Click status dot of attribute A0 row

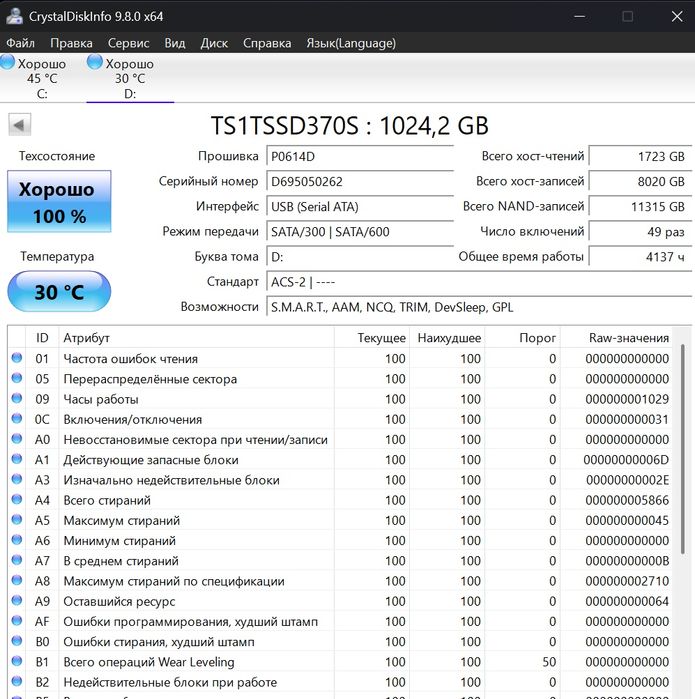click(17, 439)
